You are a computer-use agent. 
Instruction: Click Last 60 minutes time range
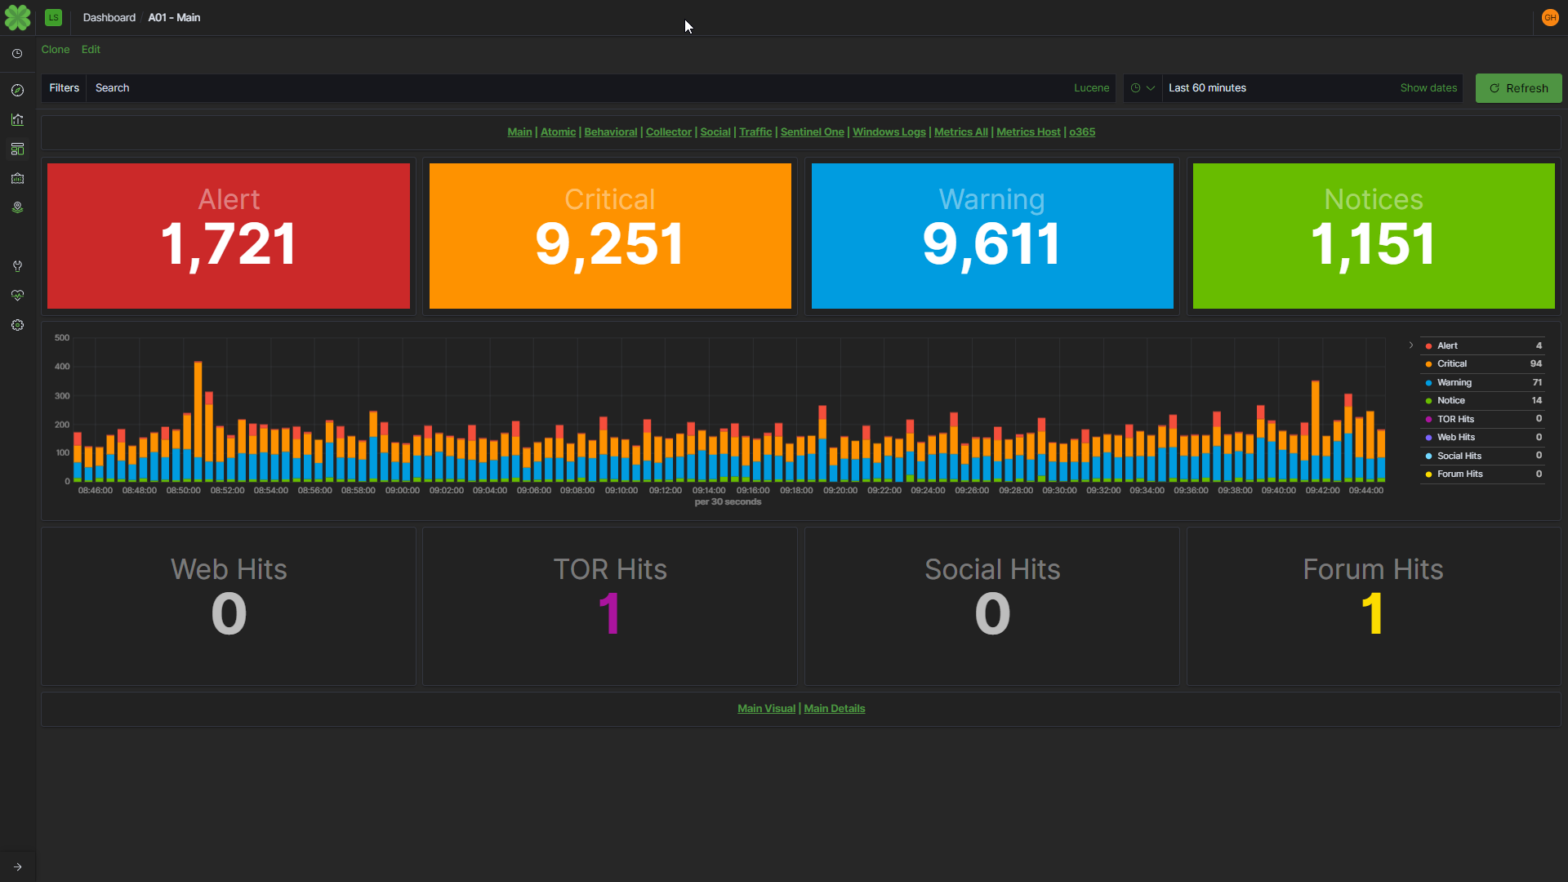click(x=1207, y=88)
